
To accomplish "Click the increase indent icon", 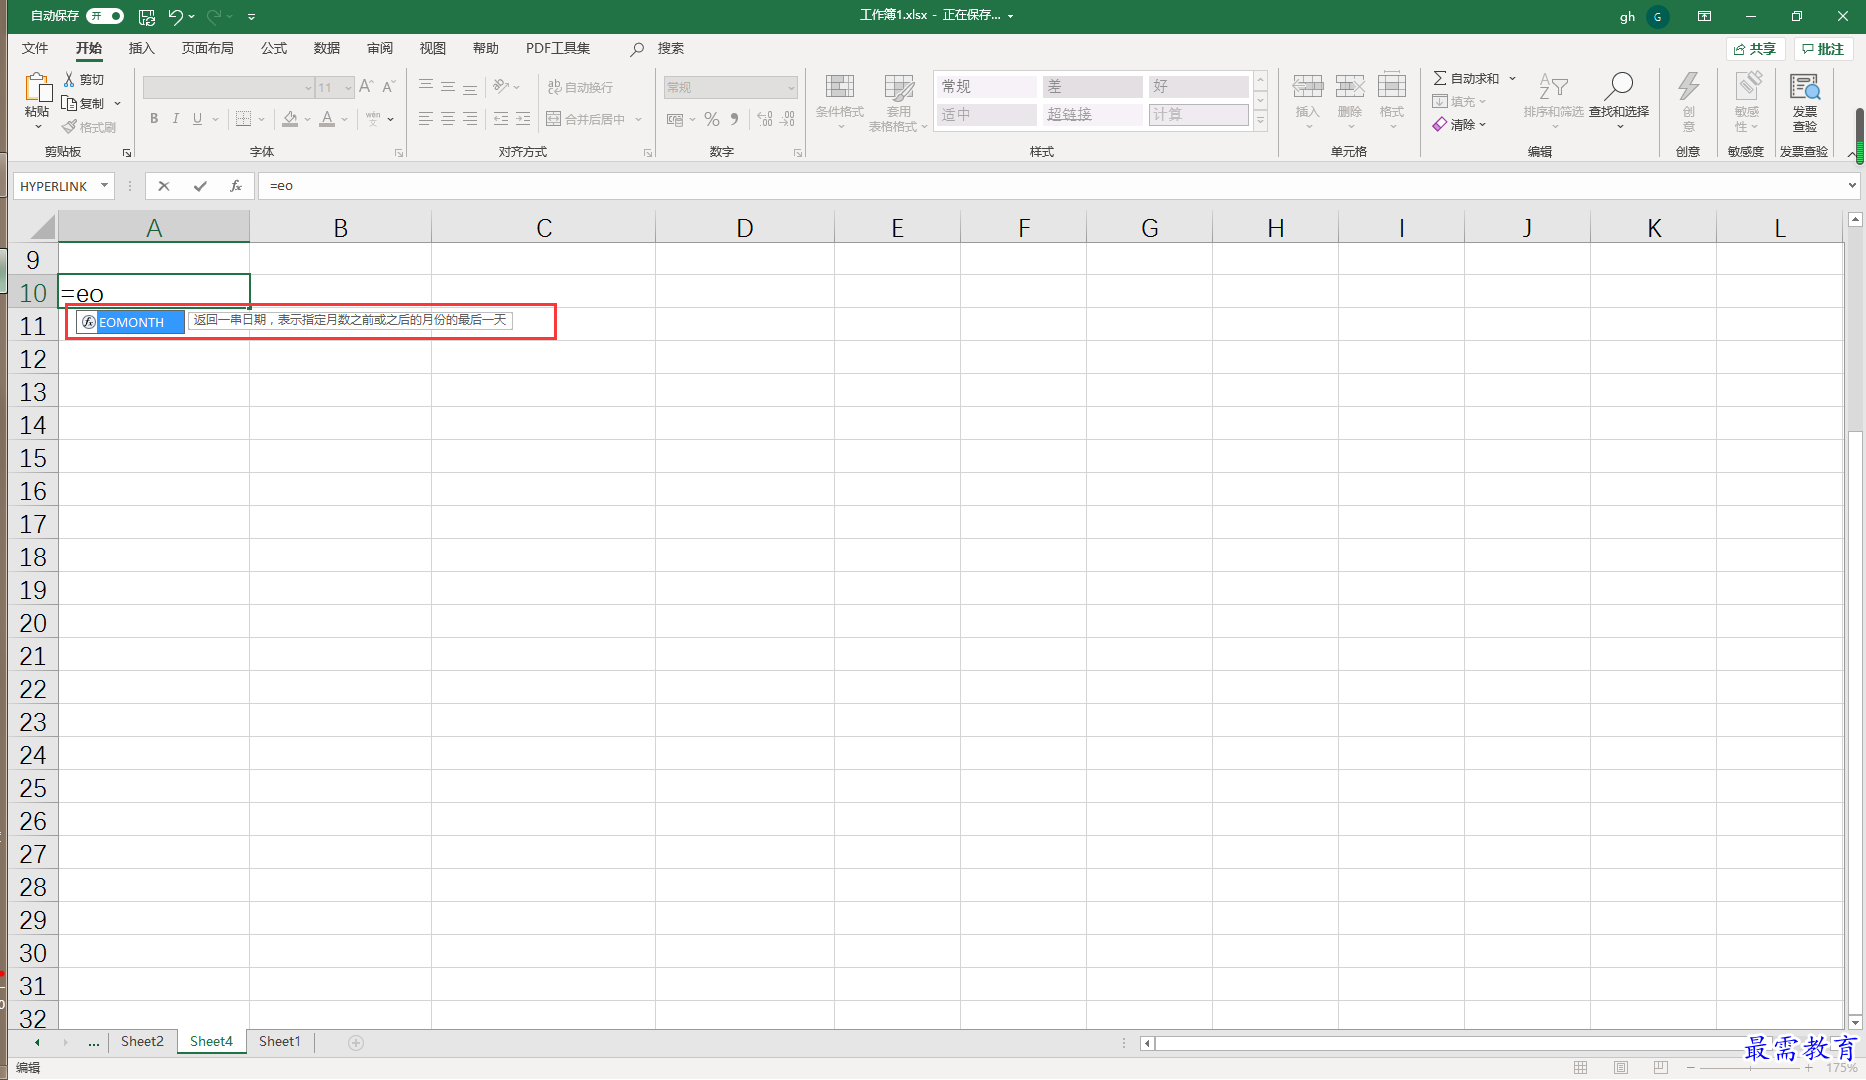I will (523, 119).
